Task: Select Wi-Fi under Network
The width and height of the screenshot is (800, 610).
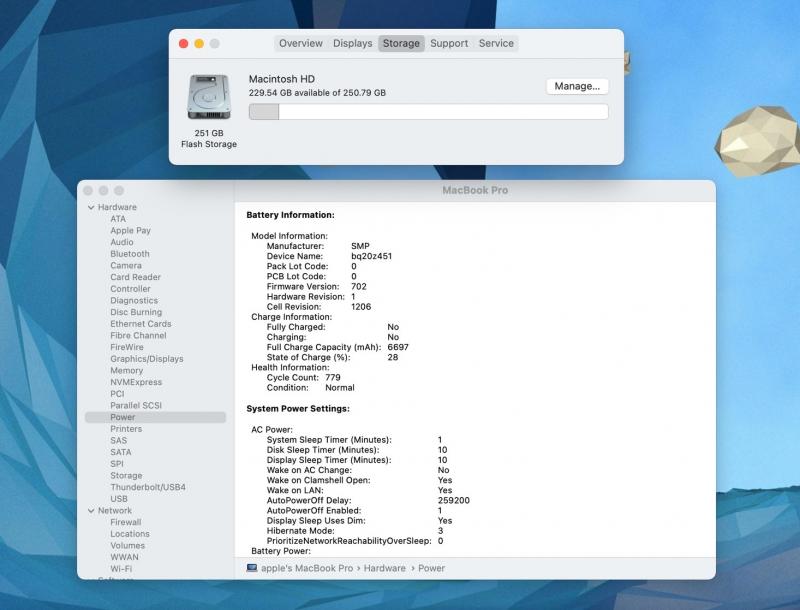Action: click(x=121, y=569)
